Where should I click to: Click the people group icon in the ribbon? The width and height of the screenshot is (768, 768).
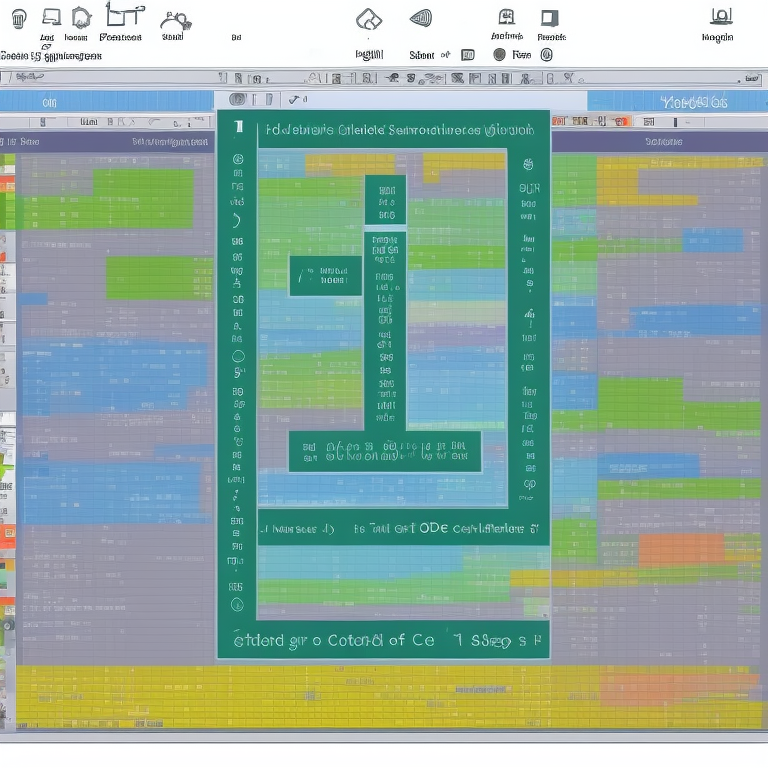tap(176, 19)
